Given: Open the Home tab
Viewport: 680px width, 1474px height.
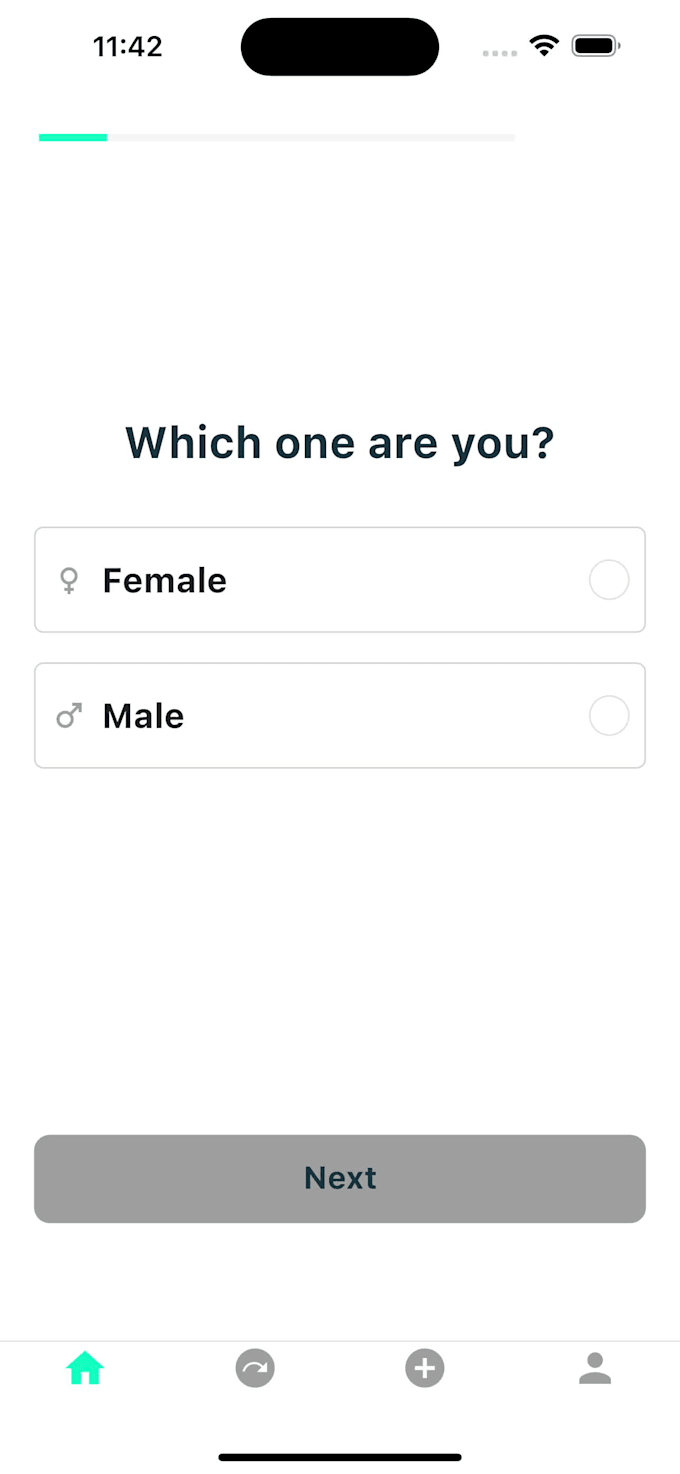Looking at the screenshot, I should click(85, 1368).
